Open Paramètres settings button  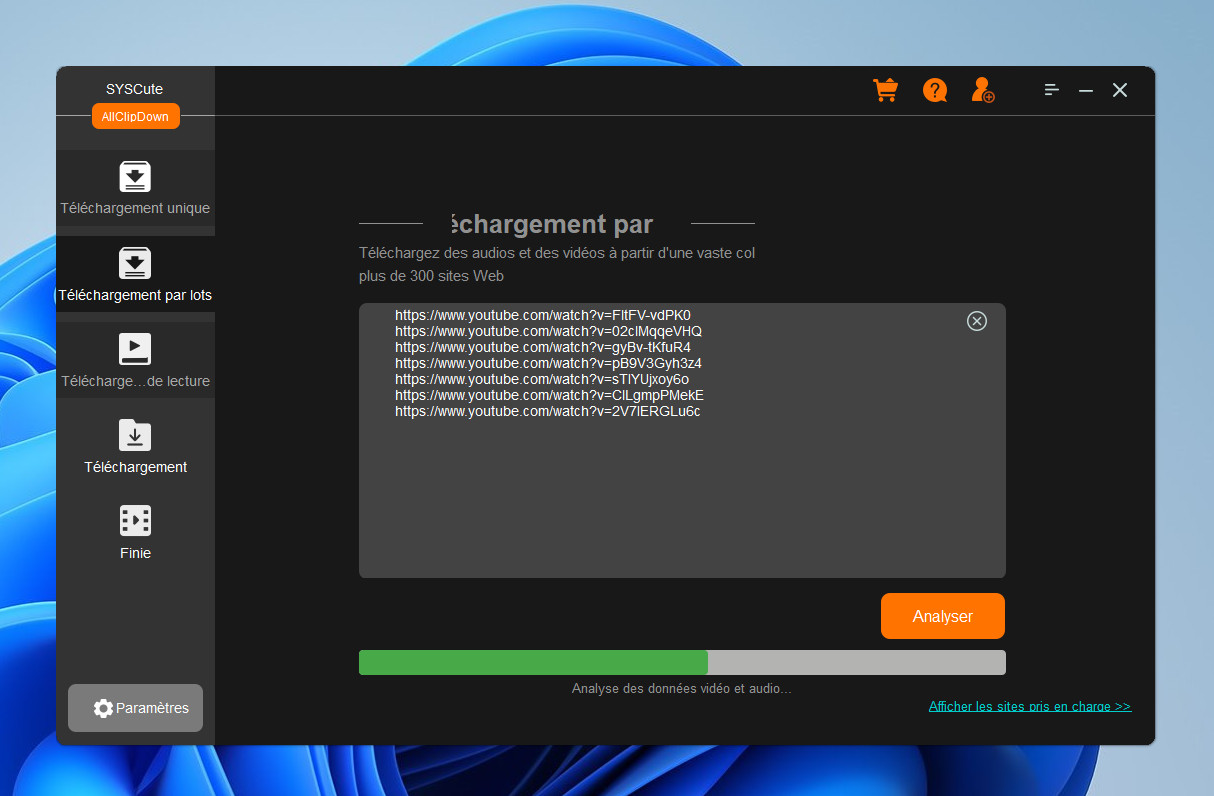pyautogui.click(x=135, y=708)
